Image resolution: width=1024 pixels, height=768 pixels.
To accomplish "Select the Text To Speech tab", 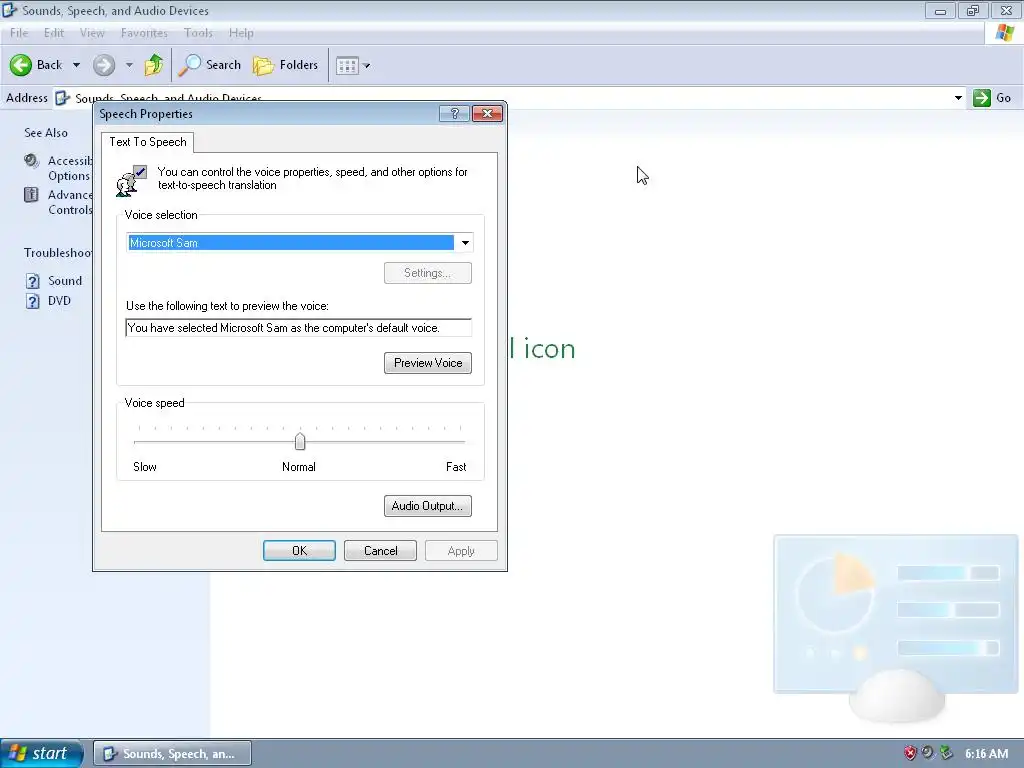I will click(x=148, y=142).
